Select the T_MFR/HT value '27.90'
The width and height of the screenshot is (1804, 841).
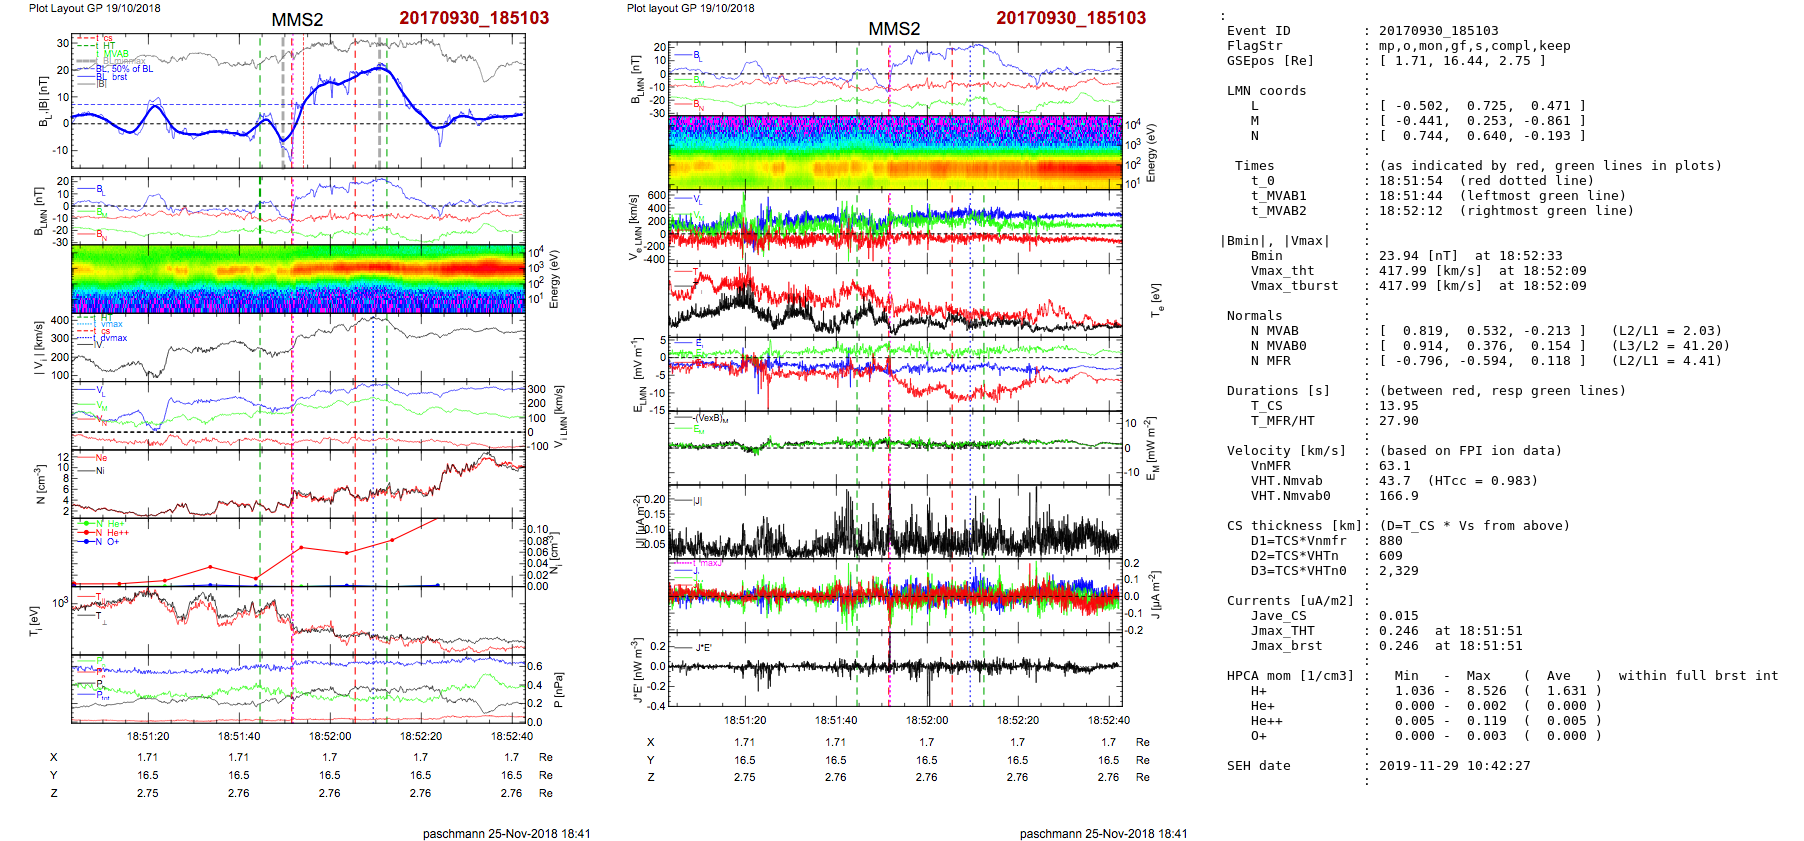point(1398,421)
